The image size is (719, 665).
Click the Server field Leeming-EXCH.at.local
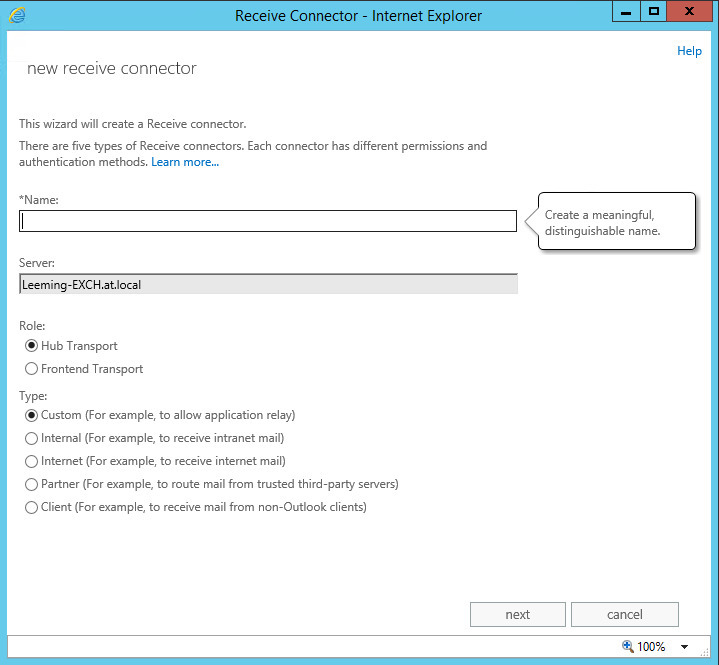tap(268, 284)
